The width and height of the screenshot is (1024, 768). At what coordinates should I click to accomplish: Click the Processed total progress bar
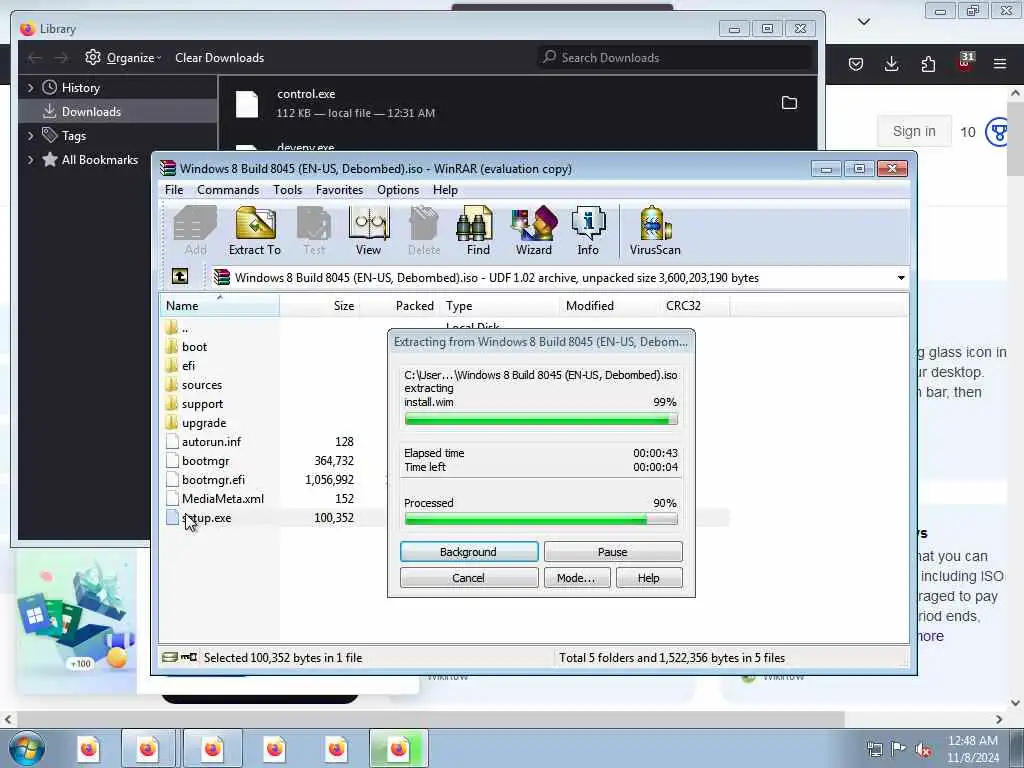[541, 519]
